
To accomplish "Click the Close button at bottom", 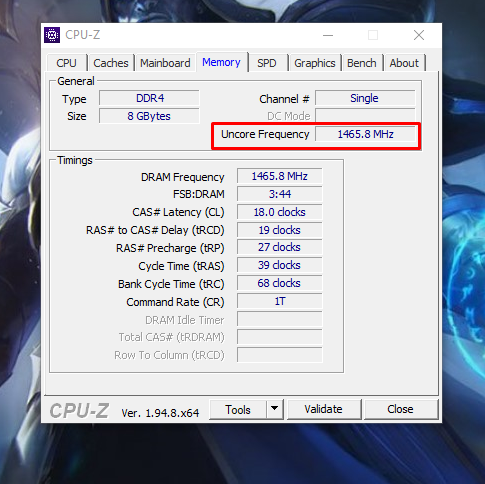I will 400,409.
